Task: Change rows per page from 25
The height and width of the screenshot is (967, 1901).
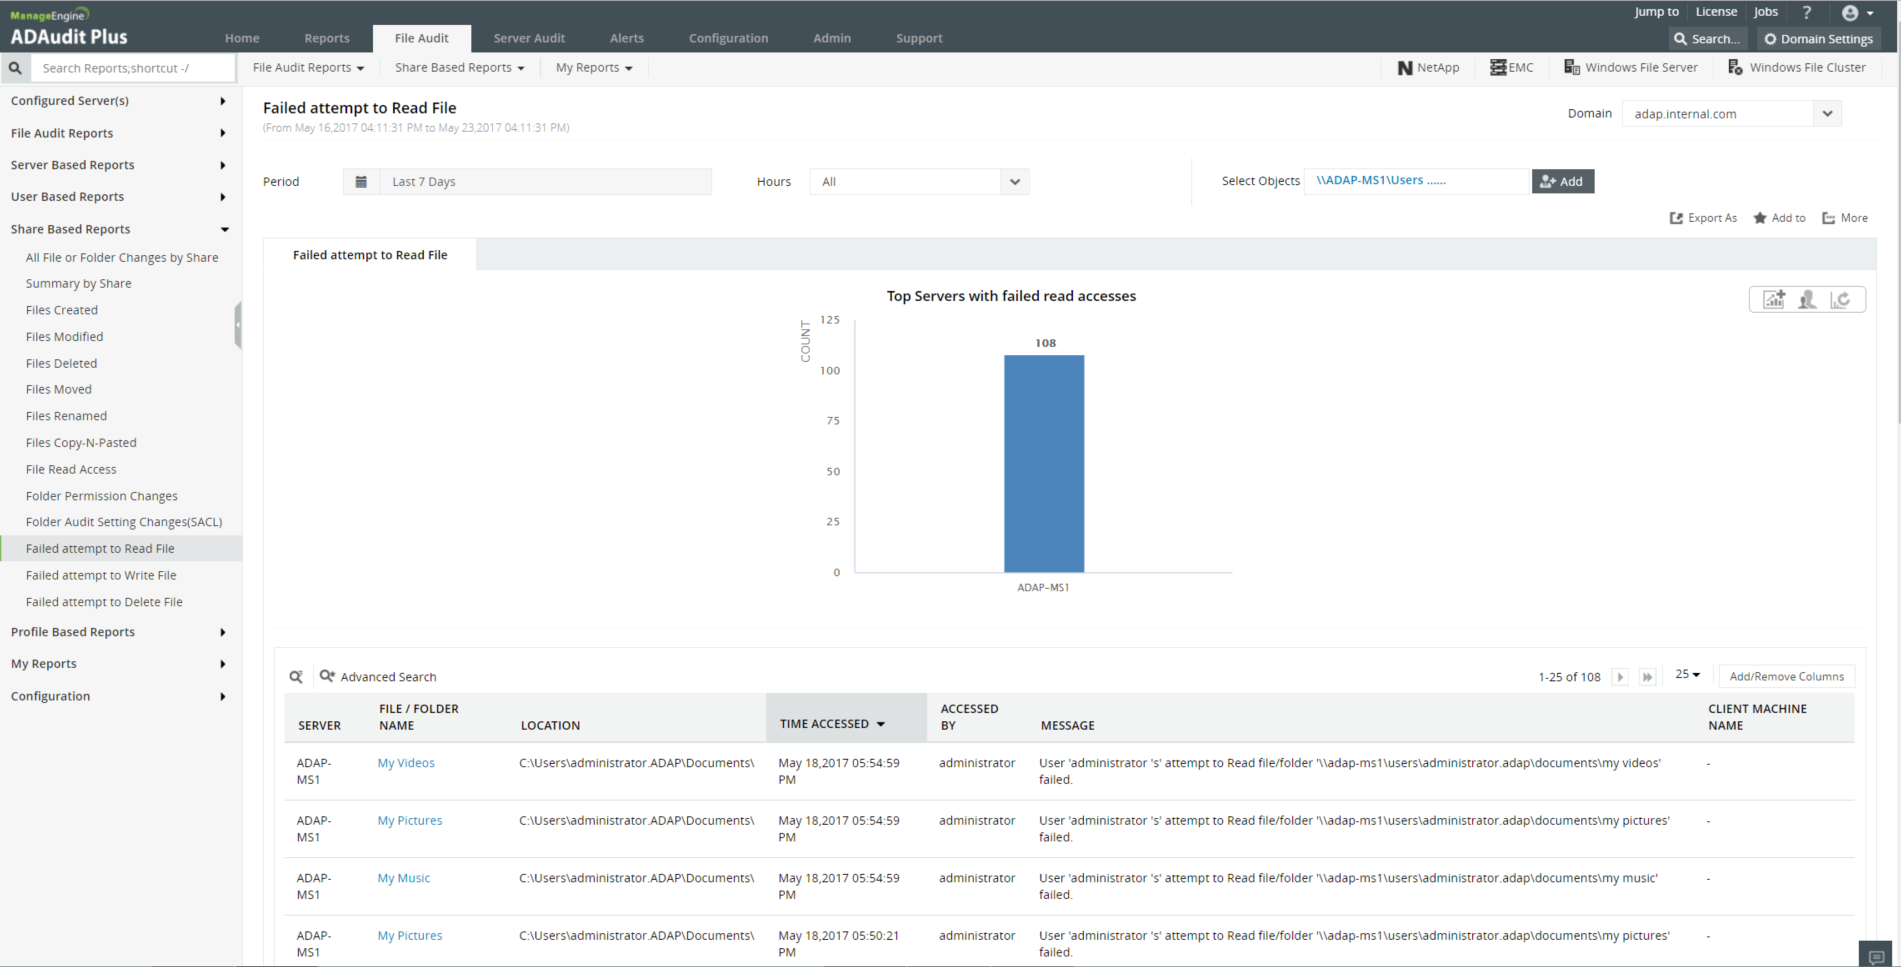Action: tap(1688, 675)
